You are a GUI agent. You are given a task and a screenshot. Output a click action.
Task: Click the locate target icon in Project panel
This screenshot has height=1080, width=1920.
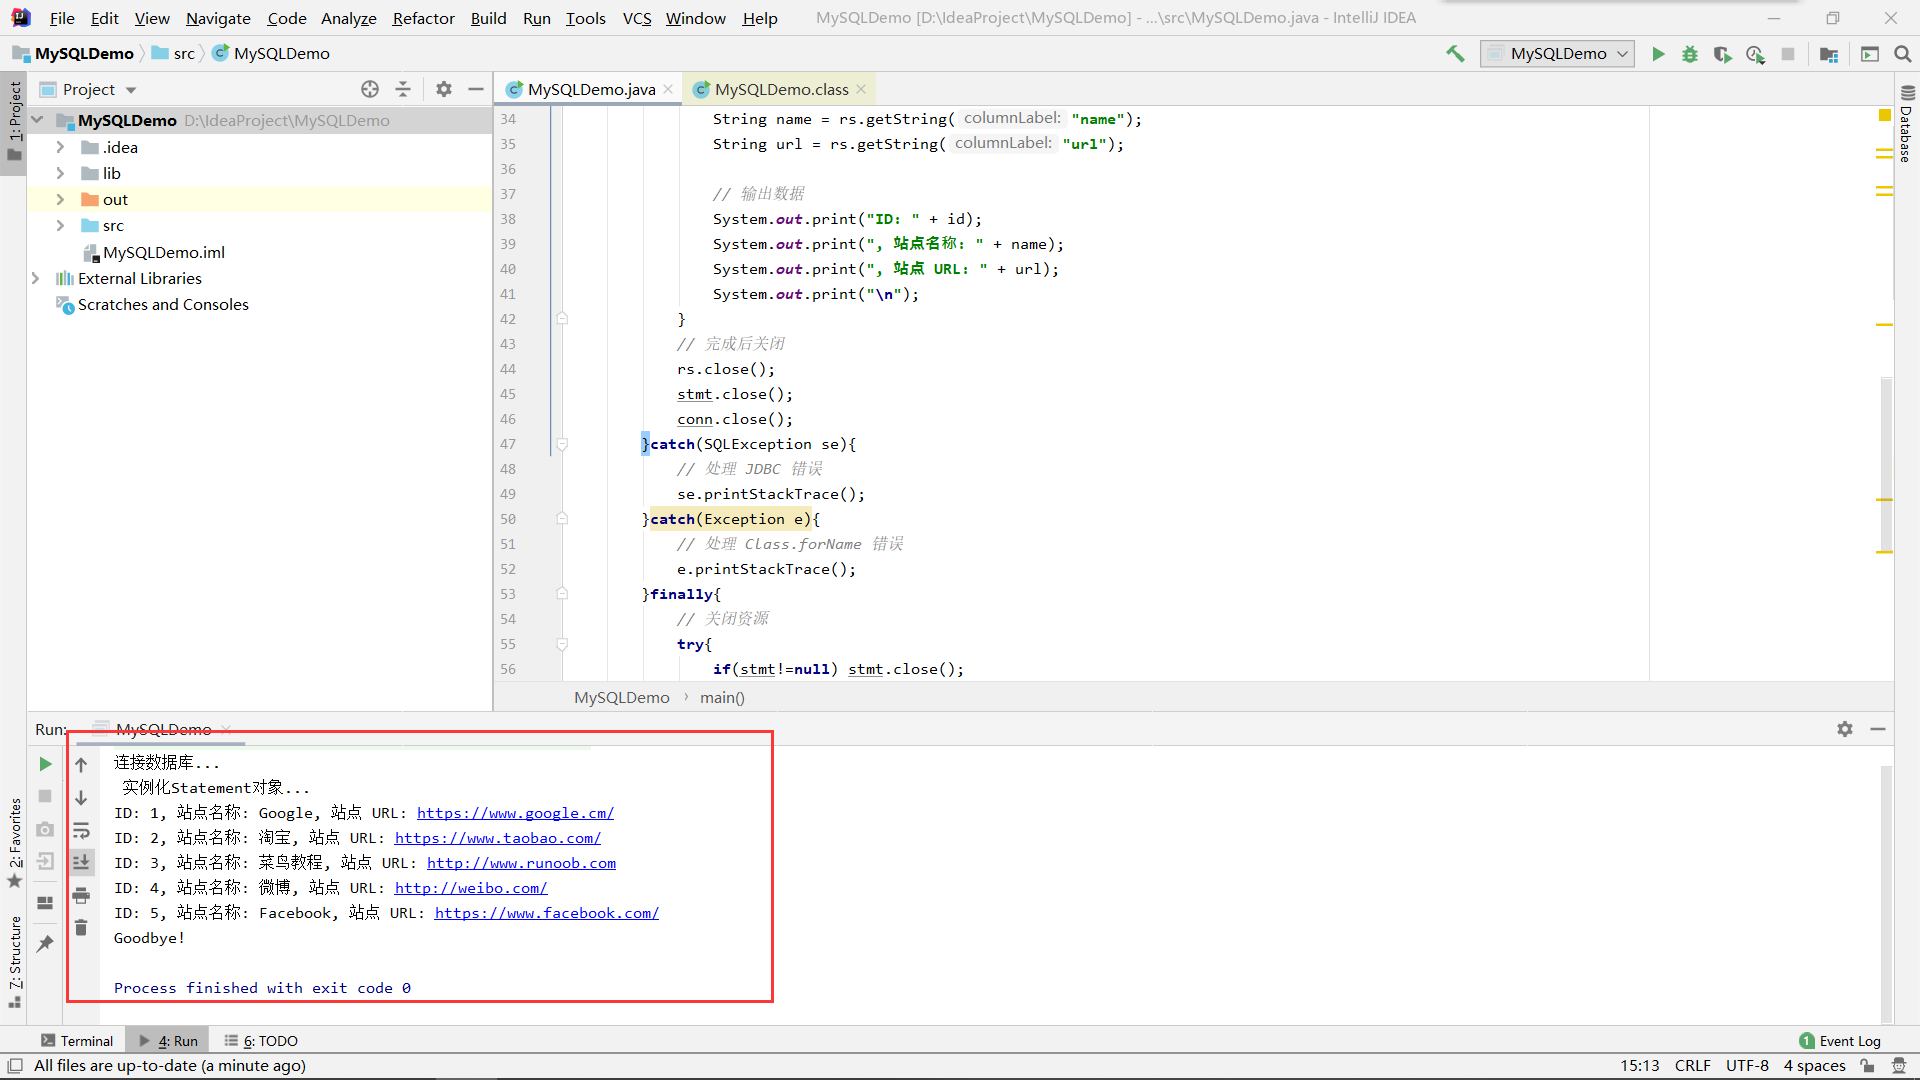370,89
